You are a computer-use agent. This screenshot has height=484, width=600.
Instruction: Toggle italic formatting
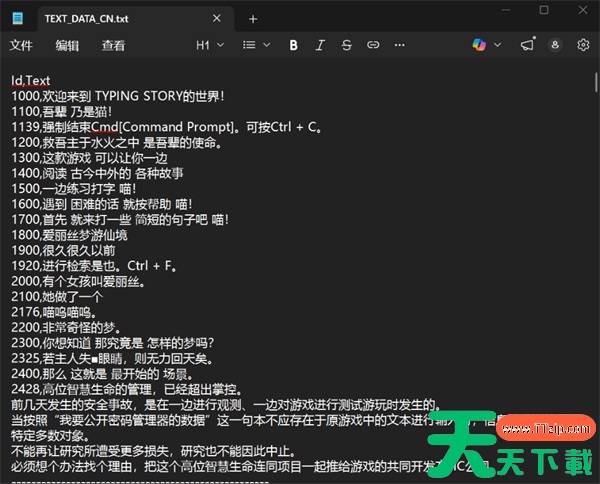pyautogui.click(x=320, y=45)
